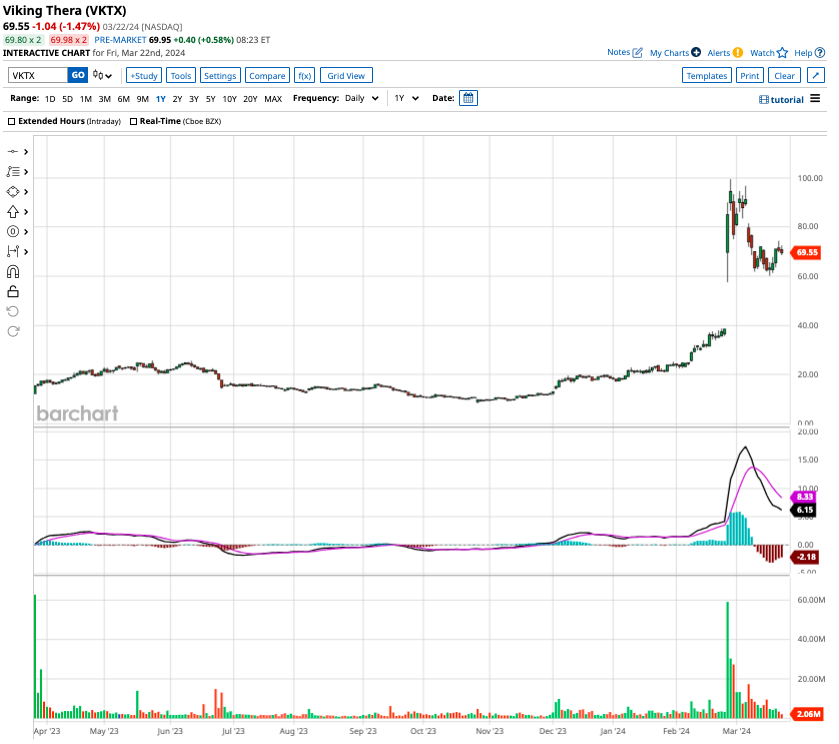Open the Settings menu
This screenshot has width=839, height=744.
pos(220,75)
